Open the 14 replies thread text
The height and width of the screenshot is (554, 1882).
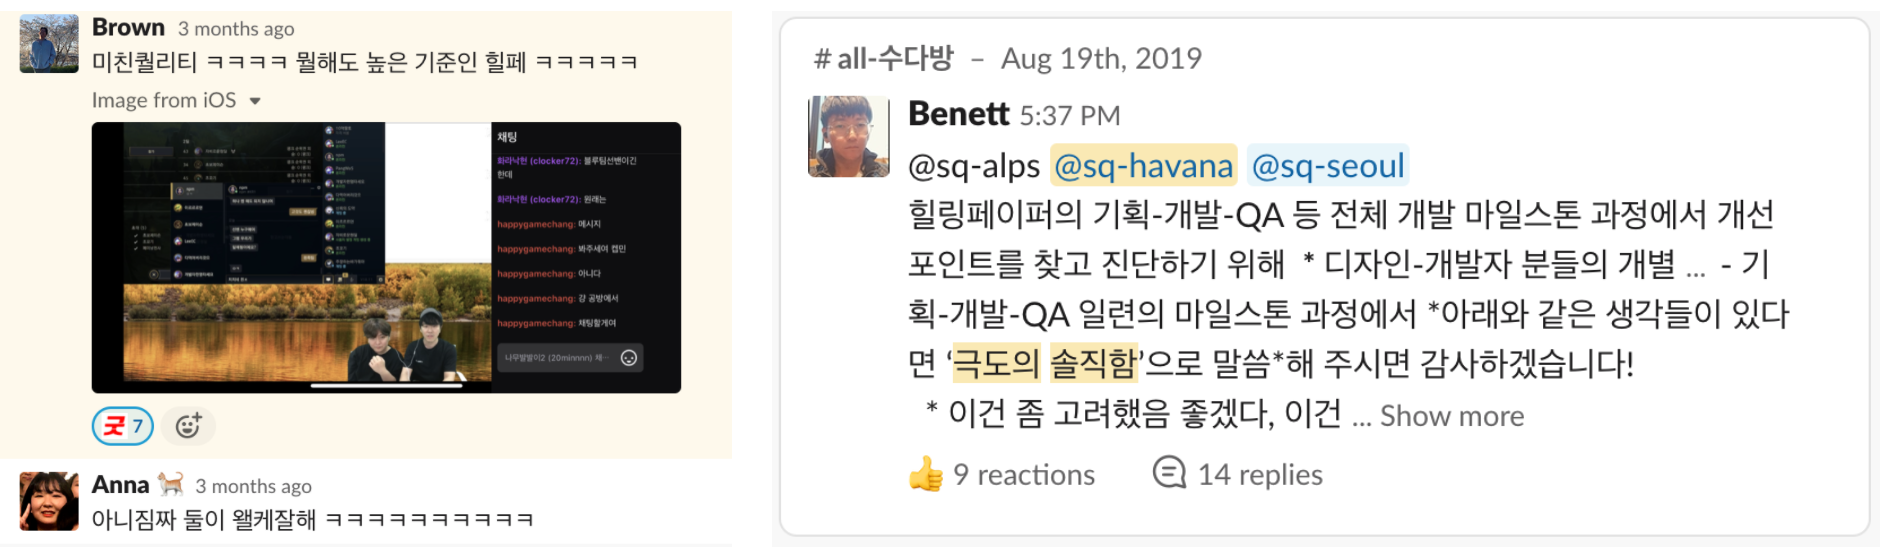click(1259, 474)
